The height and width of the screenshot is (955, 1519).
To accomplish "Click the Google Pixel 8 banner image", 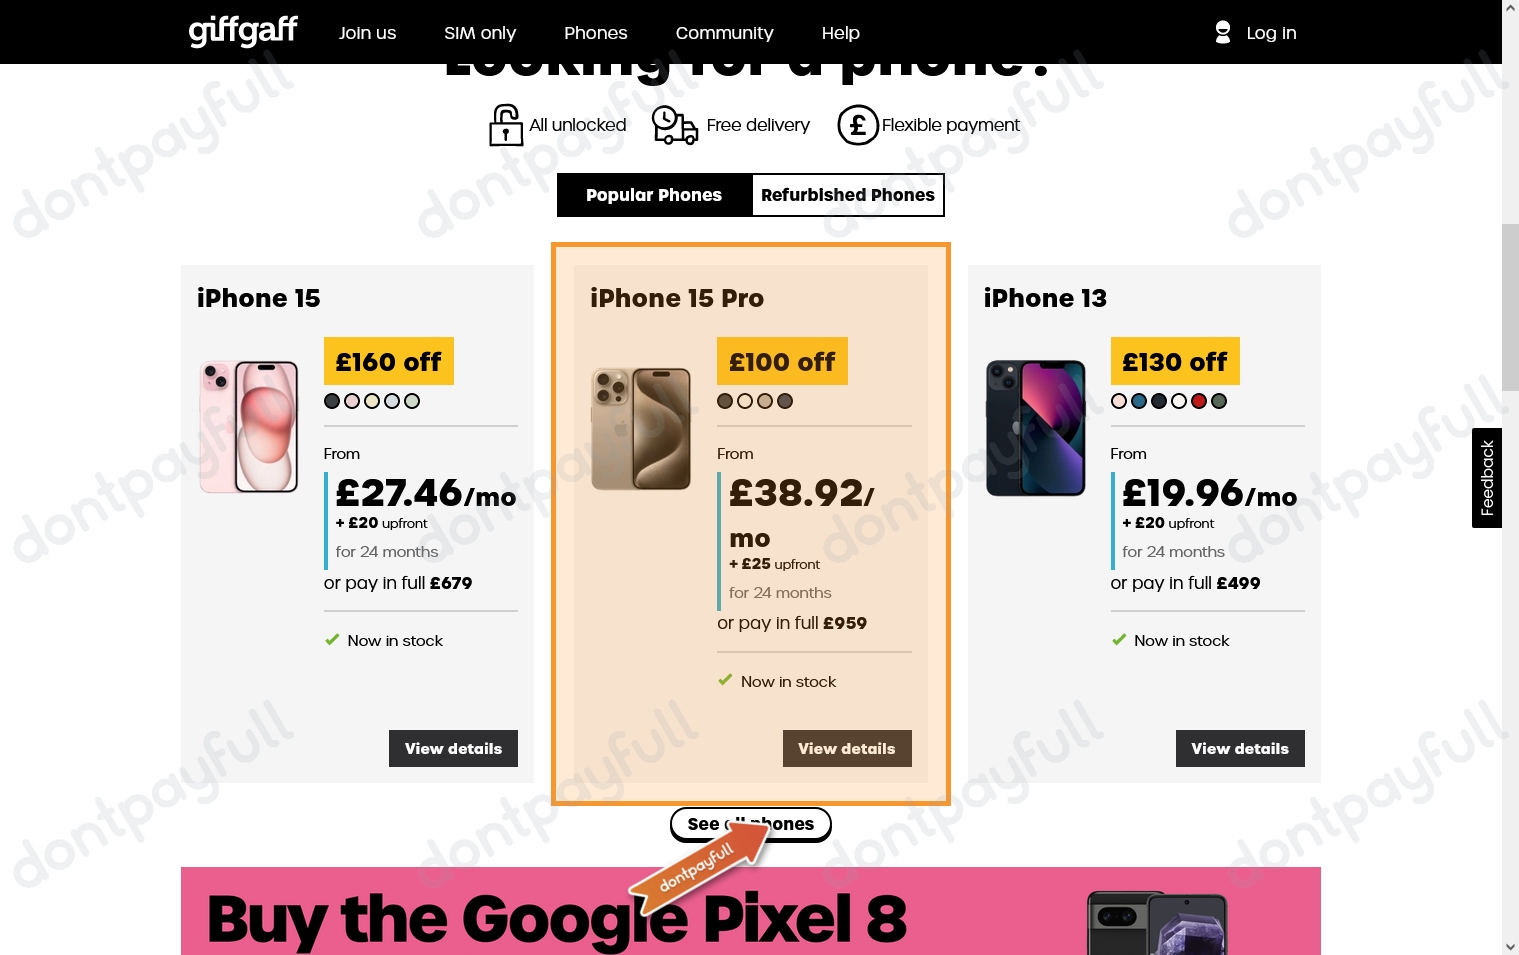I will (x=1155, y=920).
